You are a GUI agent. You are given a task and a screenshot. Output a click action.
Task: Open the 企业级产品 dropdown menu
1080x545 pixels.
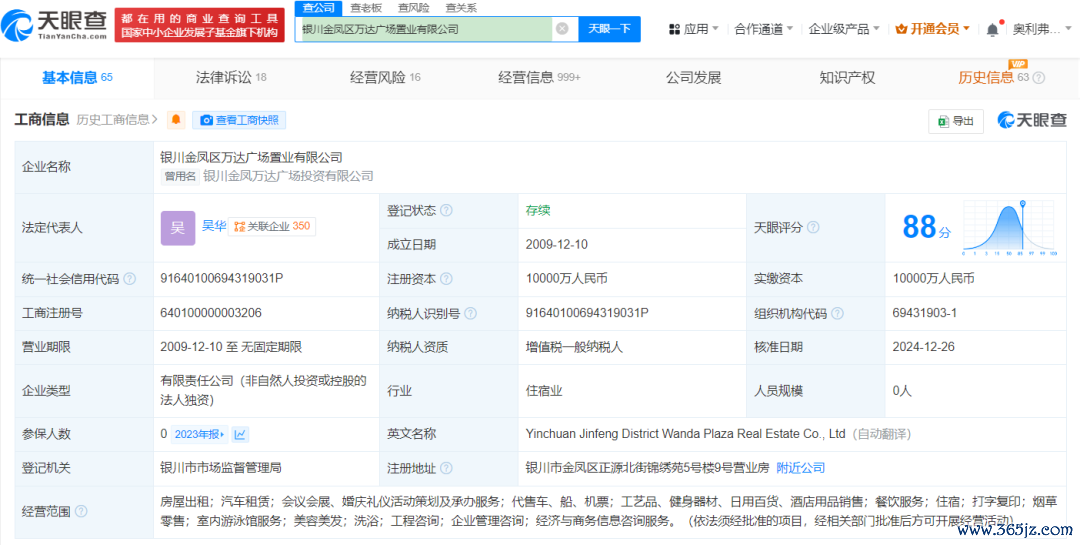(x=843, y=29)
